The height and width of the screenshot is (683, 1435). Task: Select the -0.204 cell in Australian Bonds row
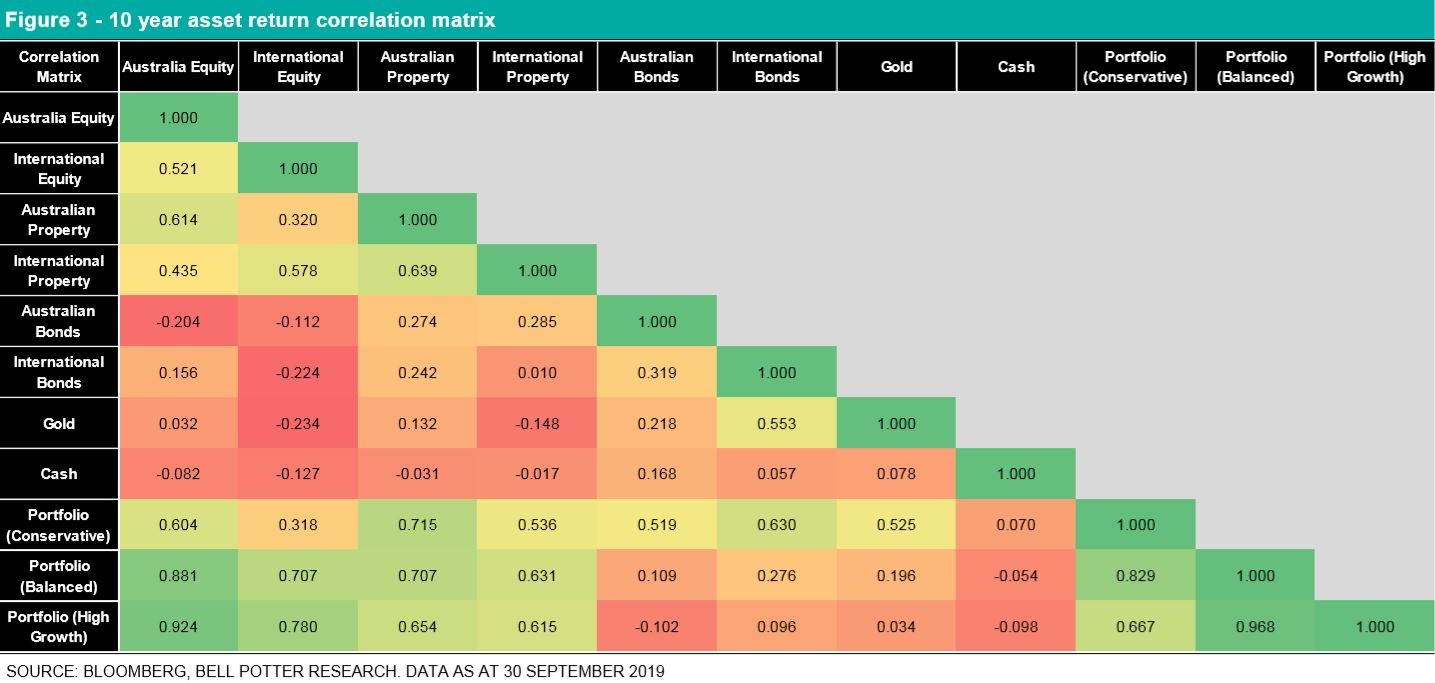(x=178, y=322)
